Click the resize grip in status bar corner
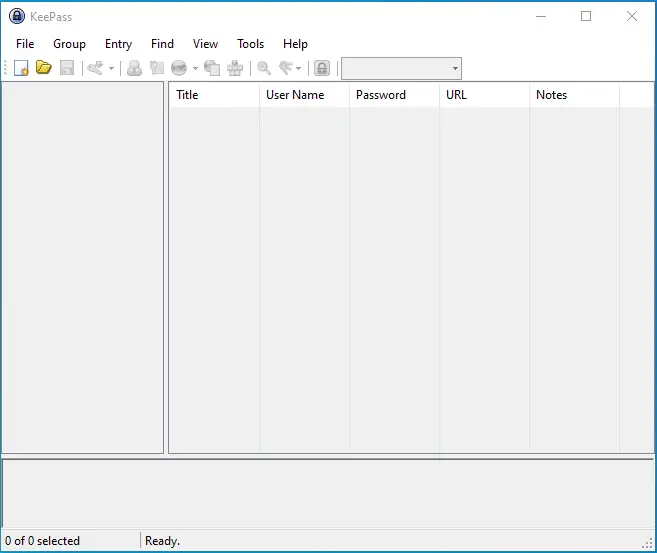Viewport: 657px width, 553px height. [647, 543]
